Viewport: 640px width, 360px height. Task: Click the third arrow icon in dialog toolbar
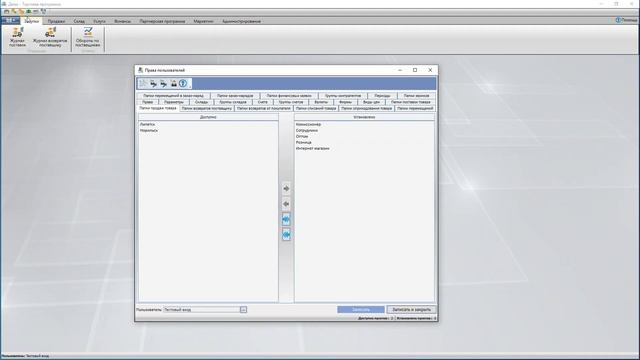tap(163, 84)
